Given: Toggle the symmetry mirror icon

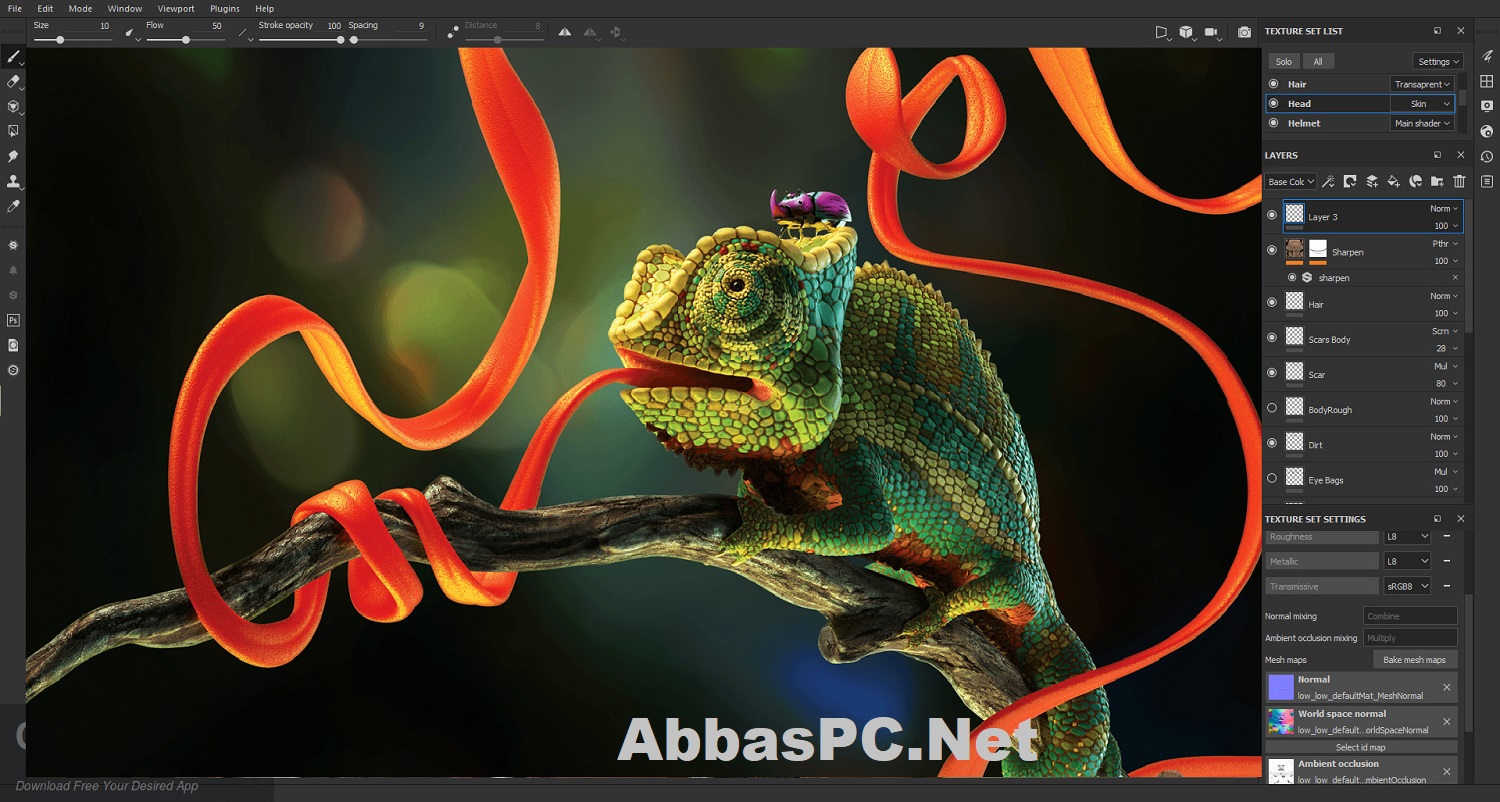Looking at the screenshot, I should (x=565, y=32).
